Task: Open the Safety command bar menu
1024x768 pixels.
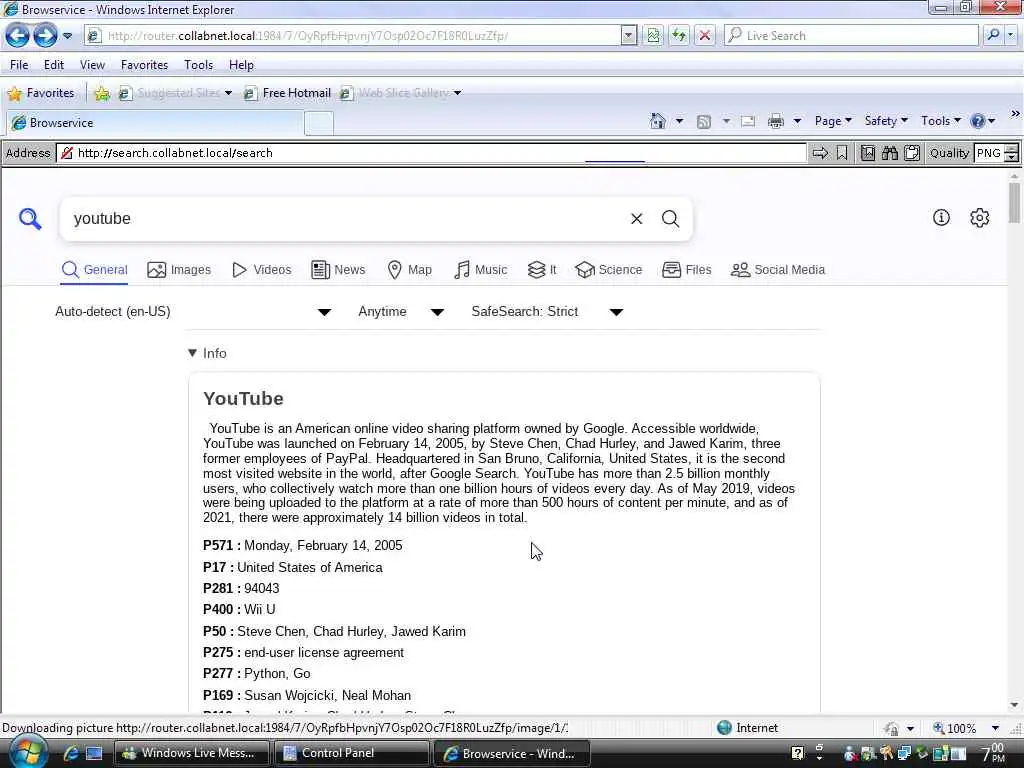Action: (x=886, y=121)
